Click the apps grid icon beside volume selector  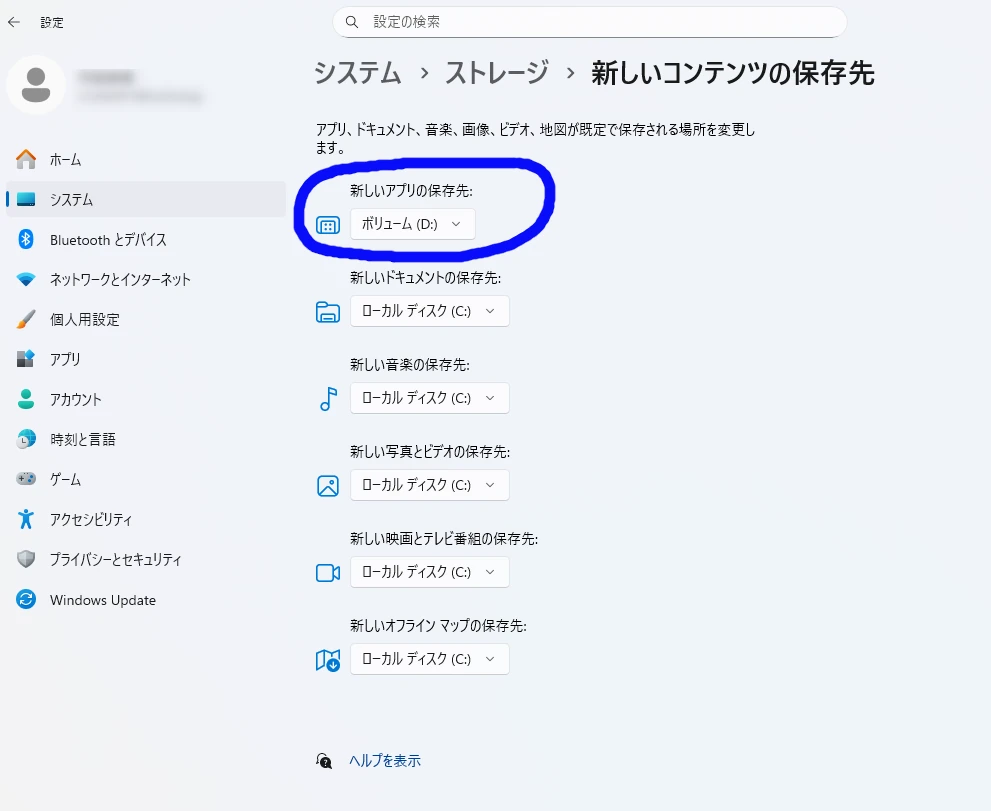(x=327, y=224)
